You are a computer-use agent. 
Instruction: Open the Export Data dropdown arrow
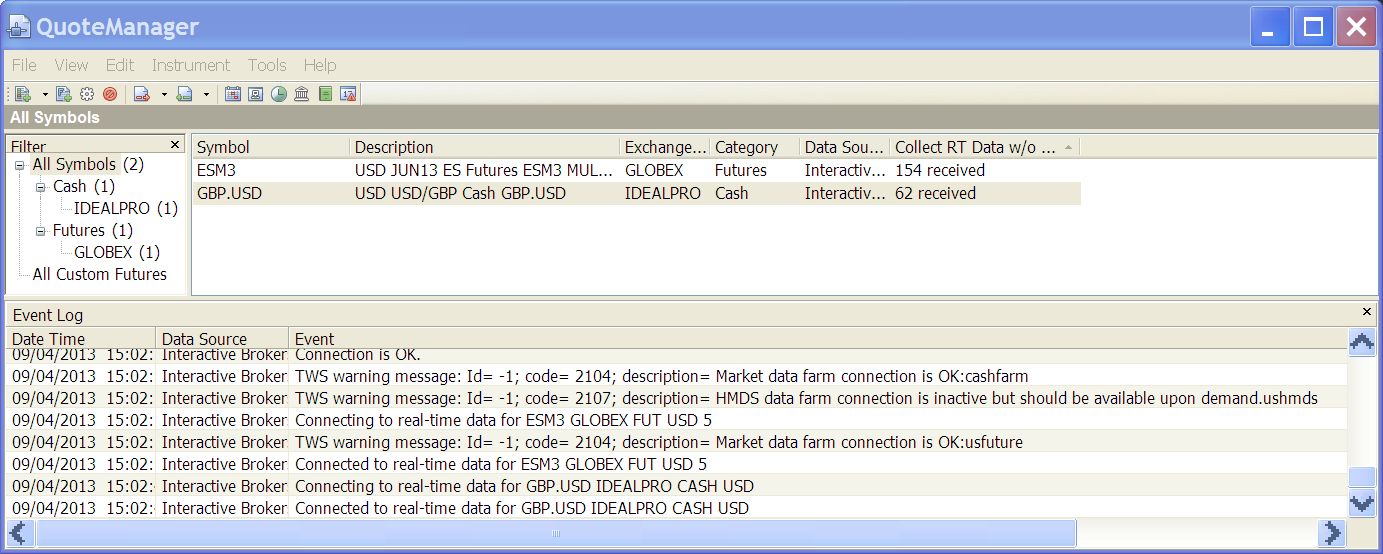click(164, 94)
